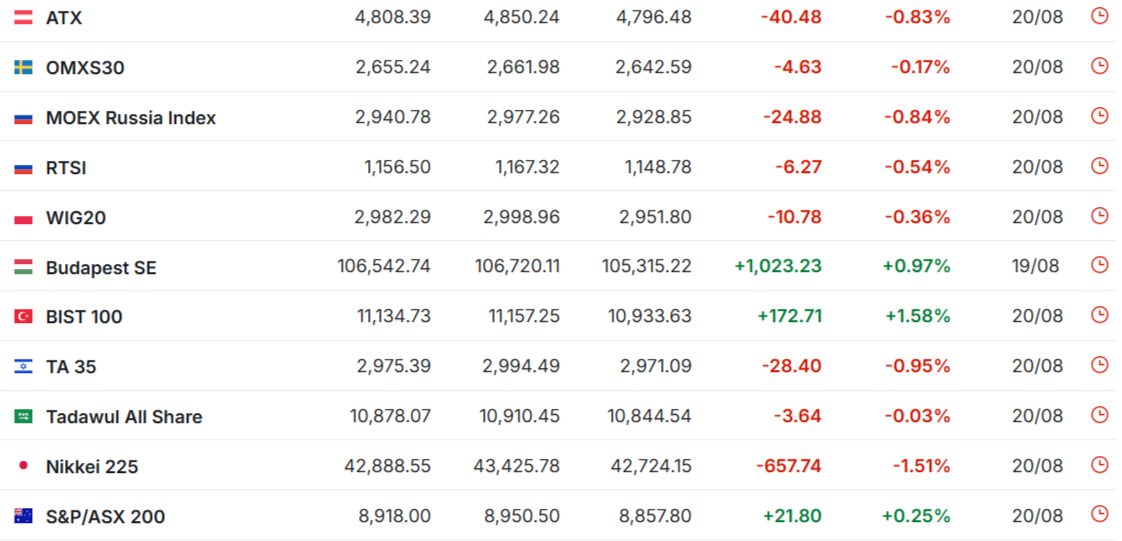1122x541 pixels.
Task: Click the S&P/ASX 200 index name
Action: pyautogui.click(x=105, y=516)
